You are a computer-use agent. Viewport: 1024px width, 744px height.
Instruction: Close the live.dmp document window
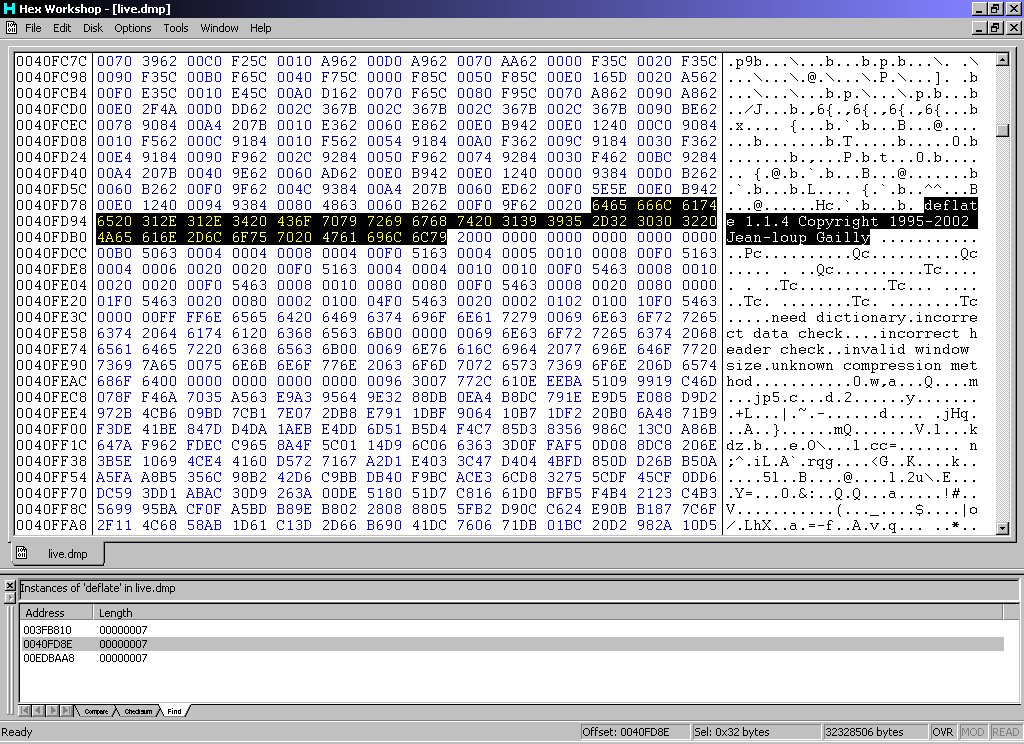coord(1014,28)
